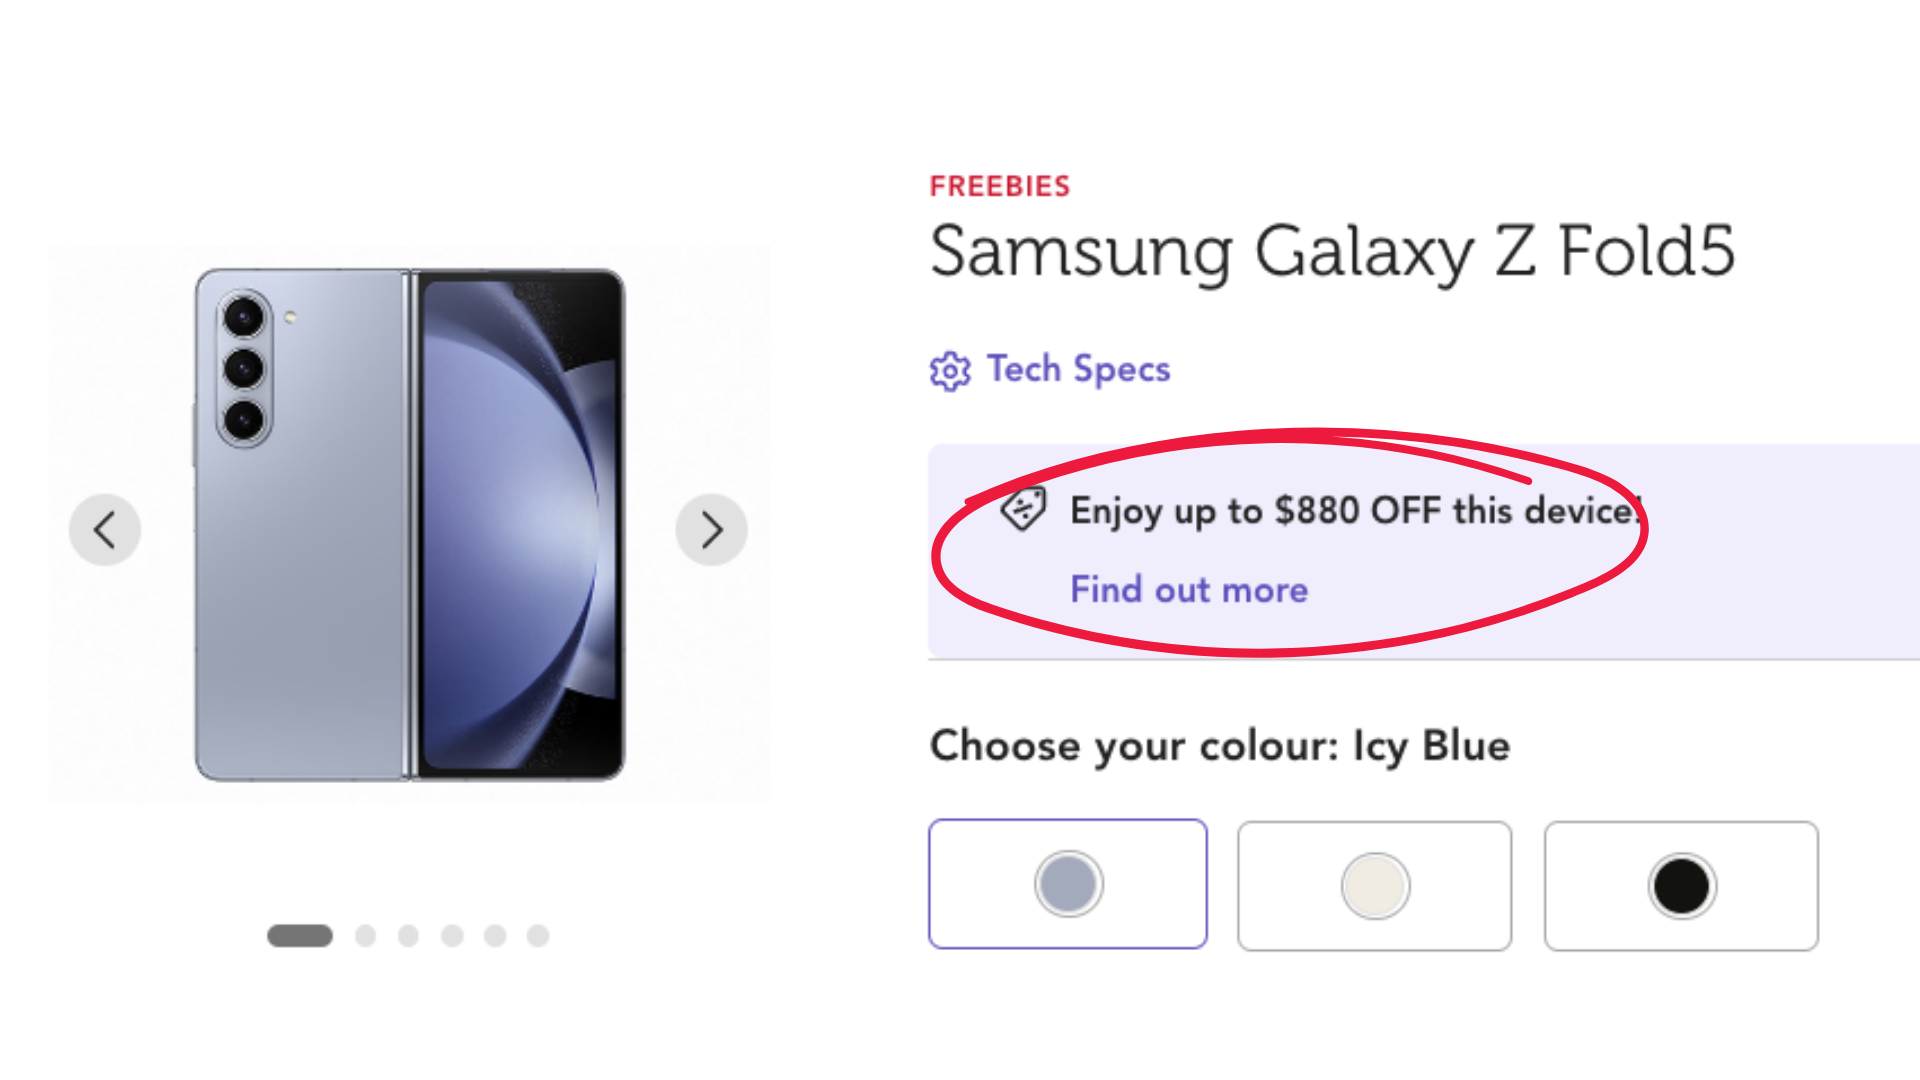Click the Tech Specs gear icon
The width and height of the screenshot is (1920, 1080).
(950, 370)
